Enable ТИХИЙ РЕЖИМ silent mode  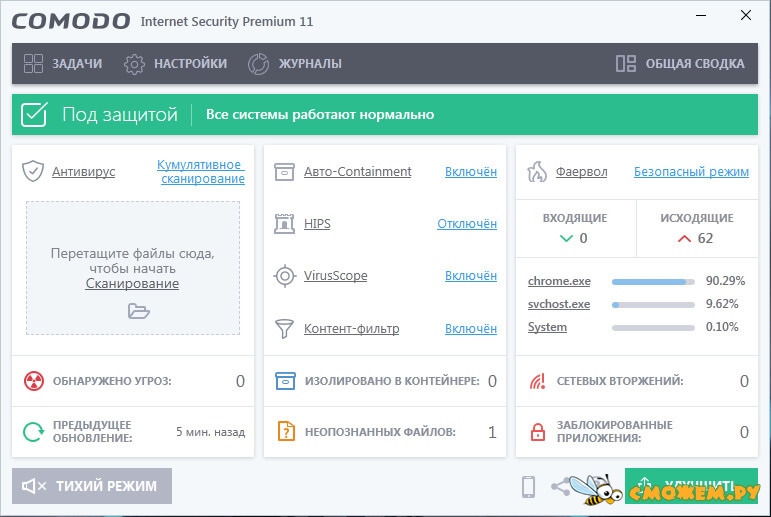[x=92, y=486]
